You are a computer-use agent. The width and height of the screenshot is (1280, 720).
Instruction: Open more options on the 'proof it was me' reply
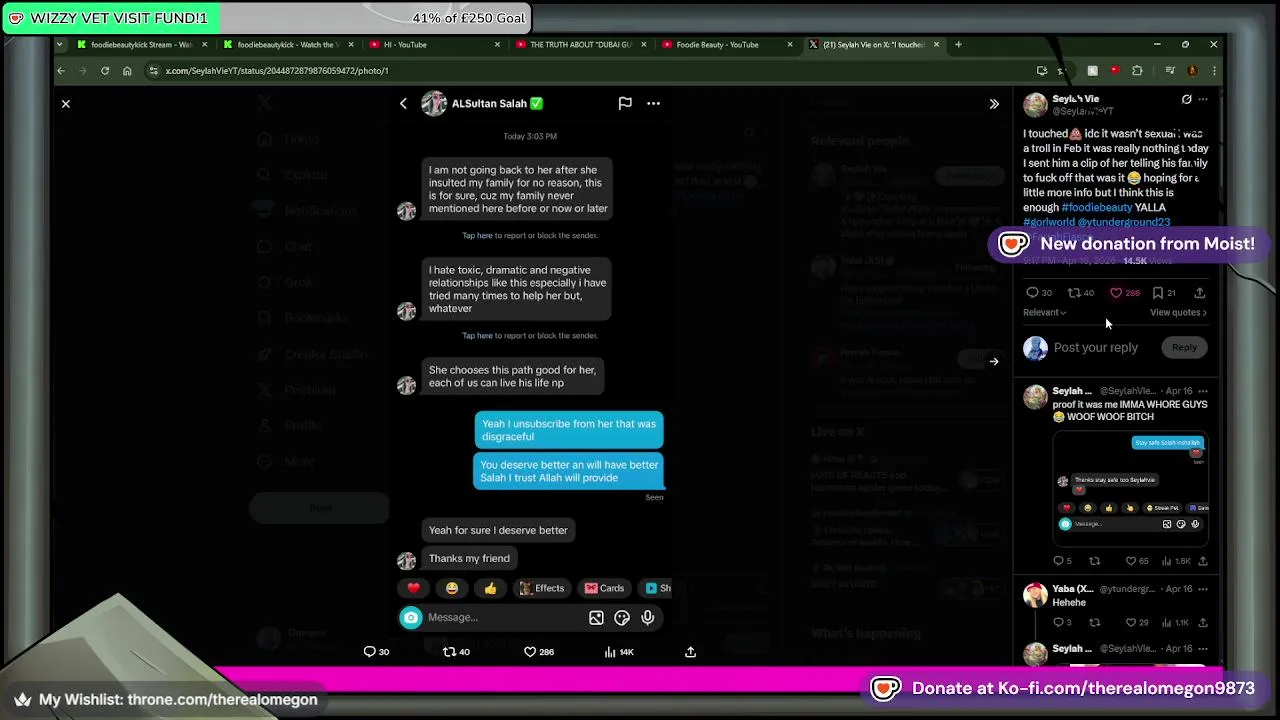pos(1203,391)
